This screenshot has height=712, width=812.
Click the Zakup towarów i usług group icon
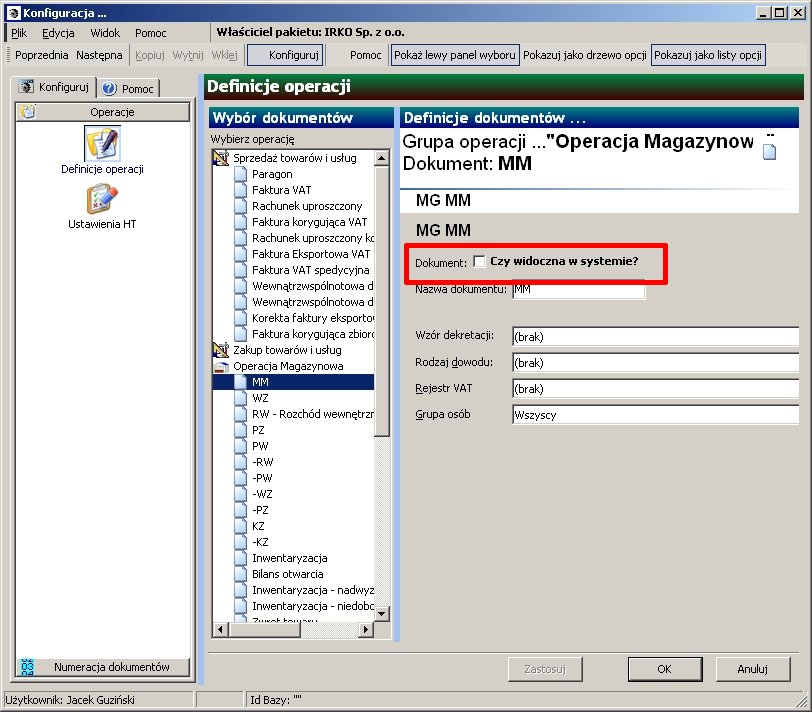pos(221,350)
